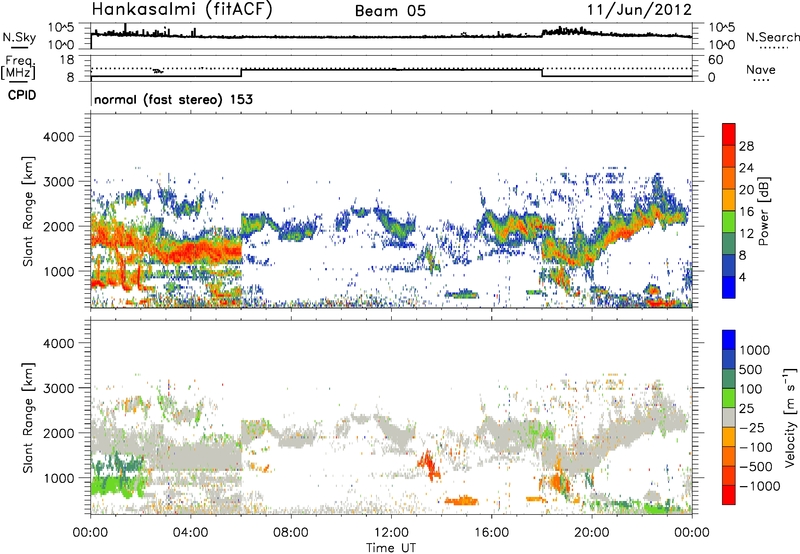Click the 60 tick on Nave axis

coord(715,60)
